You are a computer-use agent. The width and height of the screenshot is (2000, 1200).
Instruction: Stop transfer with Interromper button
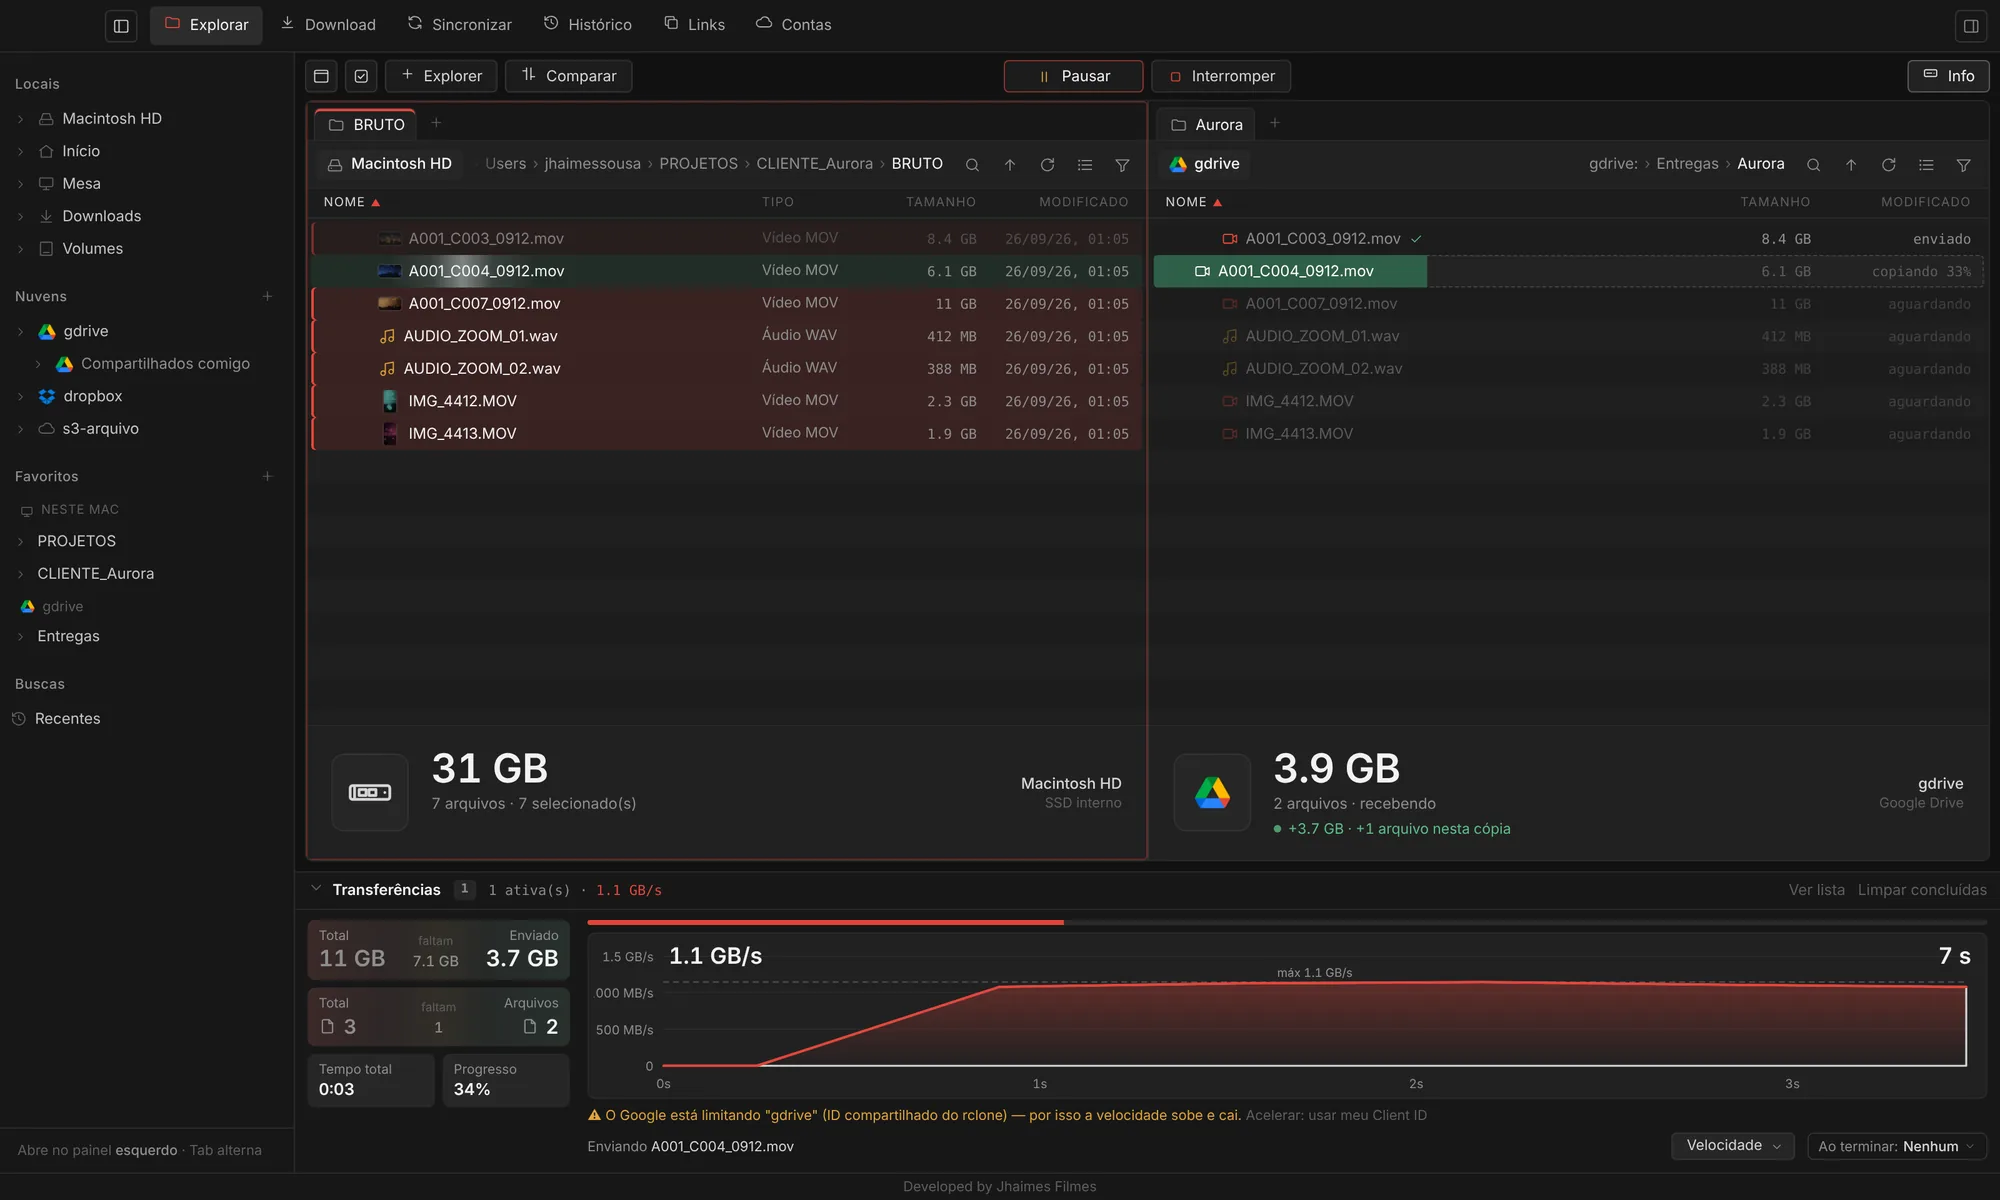point(1221,76)
